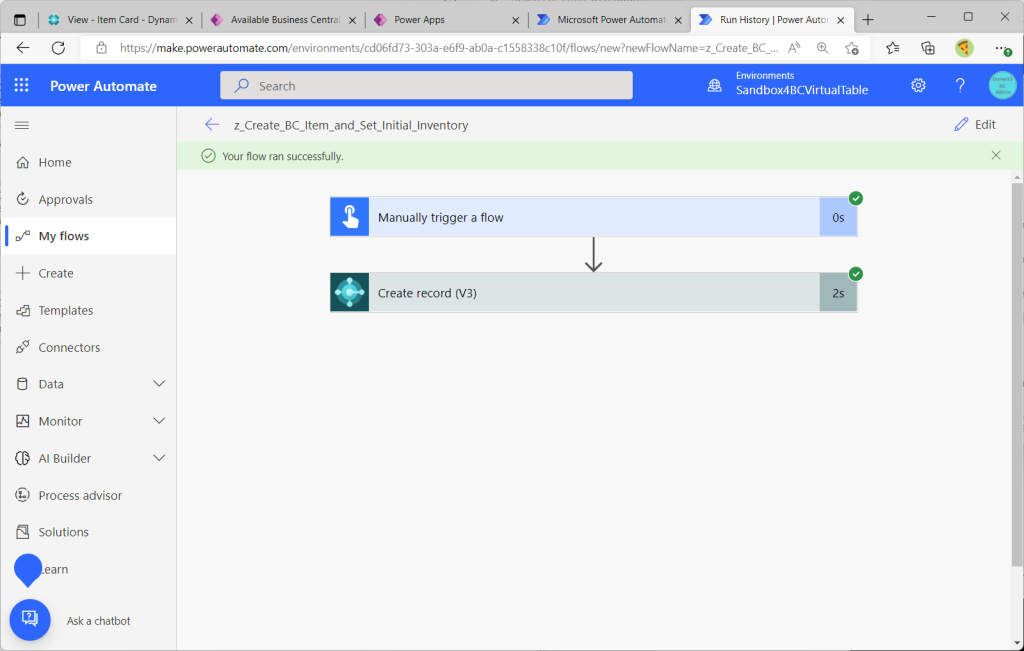The image size is (1024, 651).
Task: Open browser zoom control icon
Action: click(822, 48)
